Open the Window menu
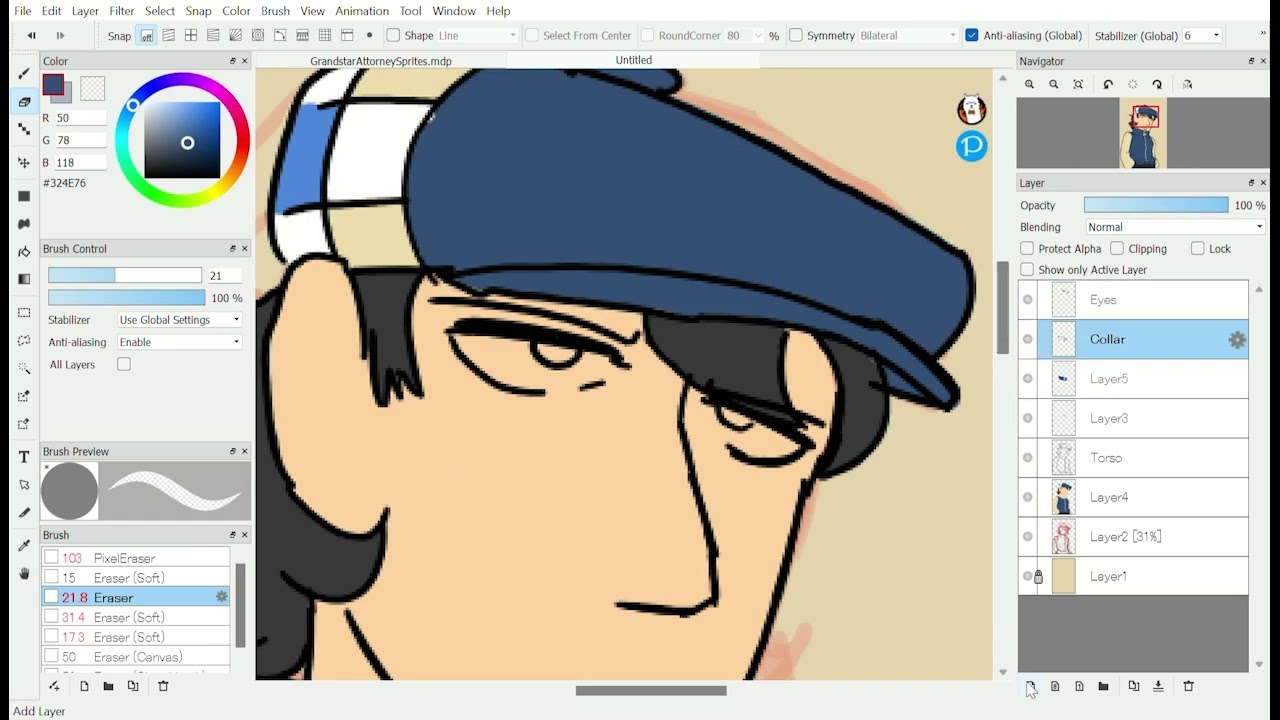The width and height of the screenshot is (1280, 720). [454, 10]
